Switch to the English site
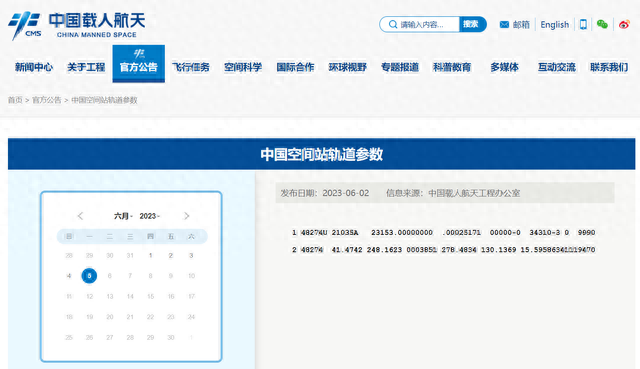The height and width of the screenshot is (369, 640). pos(554,24)
